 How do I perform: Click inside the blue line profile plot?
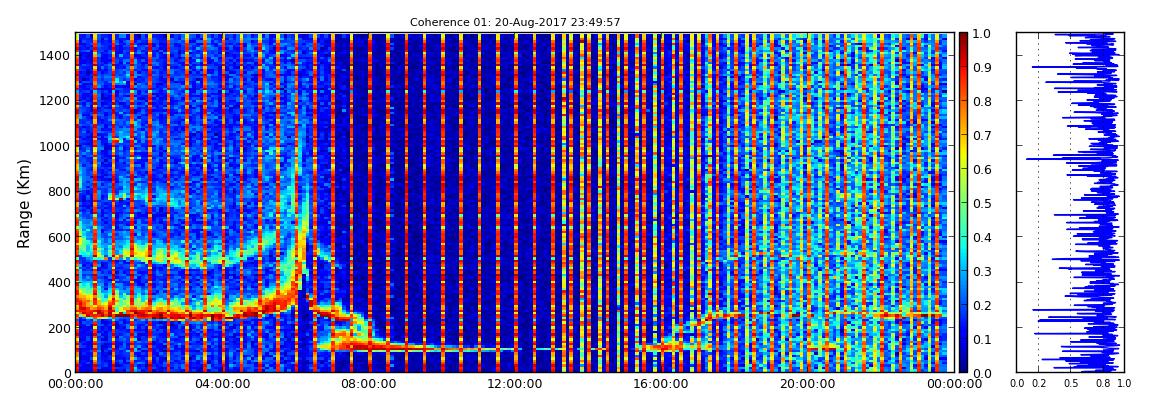pyautogui.click(x=1071, y=202)
